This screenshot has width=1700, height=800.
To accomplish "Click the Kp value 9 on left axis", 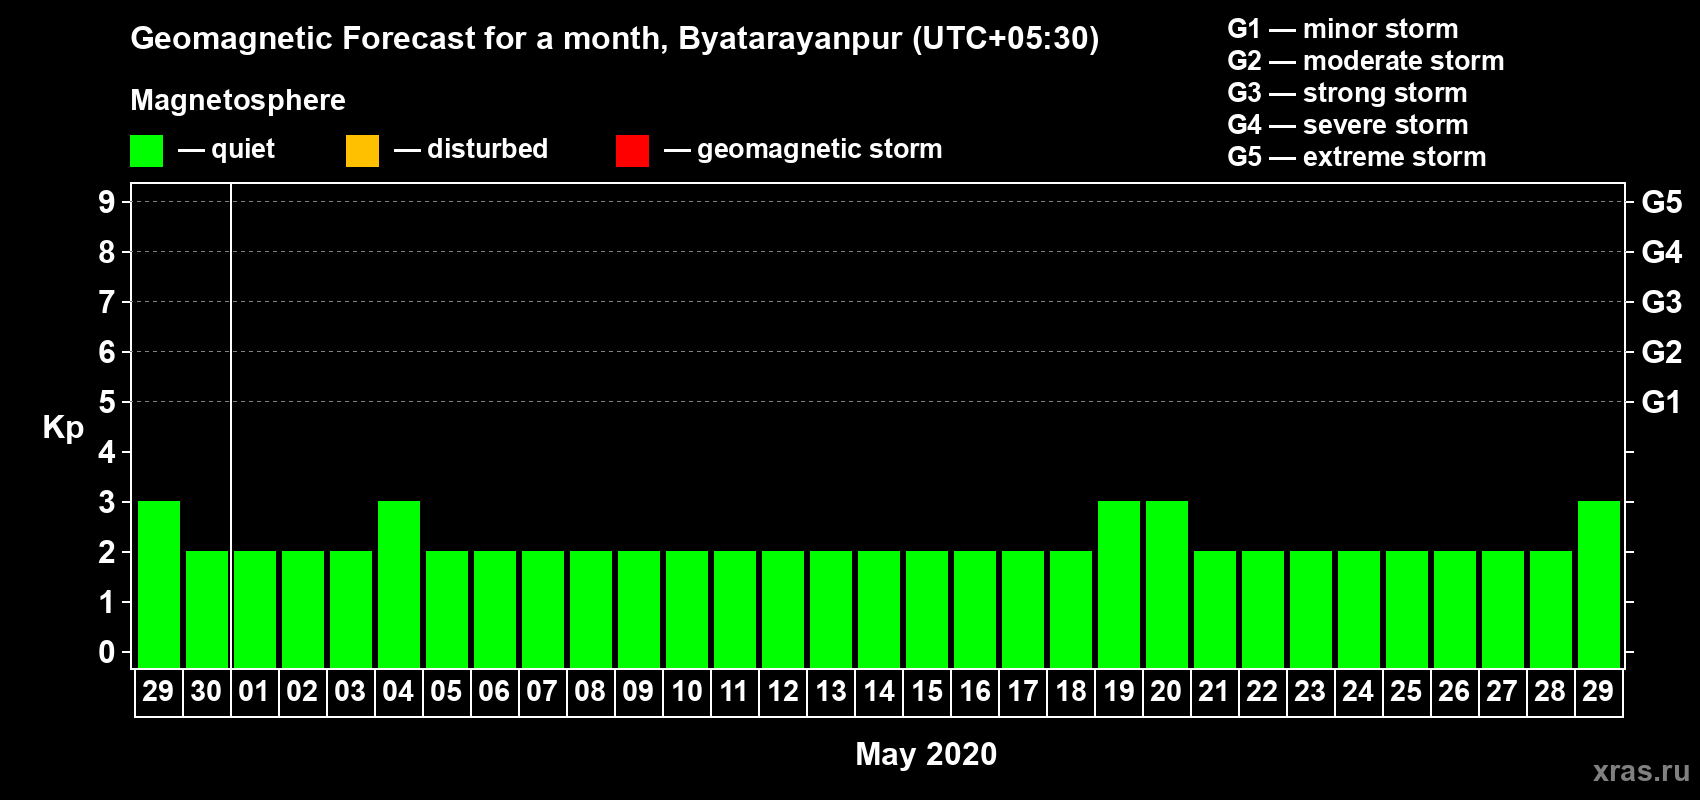I will (x=107, y=202).
